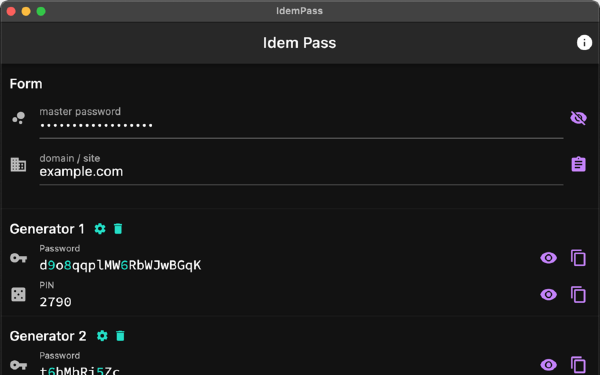Toggle Generator 1 PIN visibility eye
Viewport: 600px width, 375px height.
tap(548, 295)
